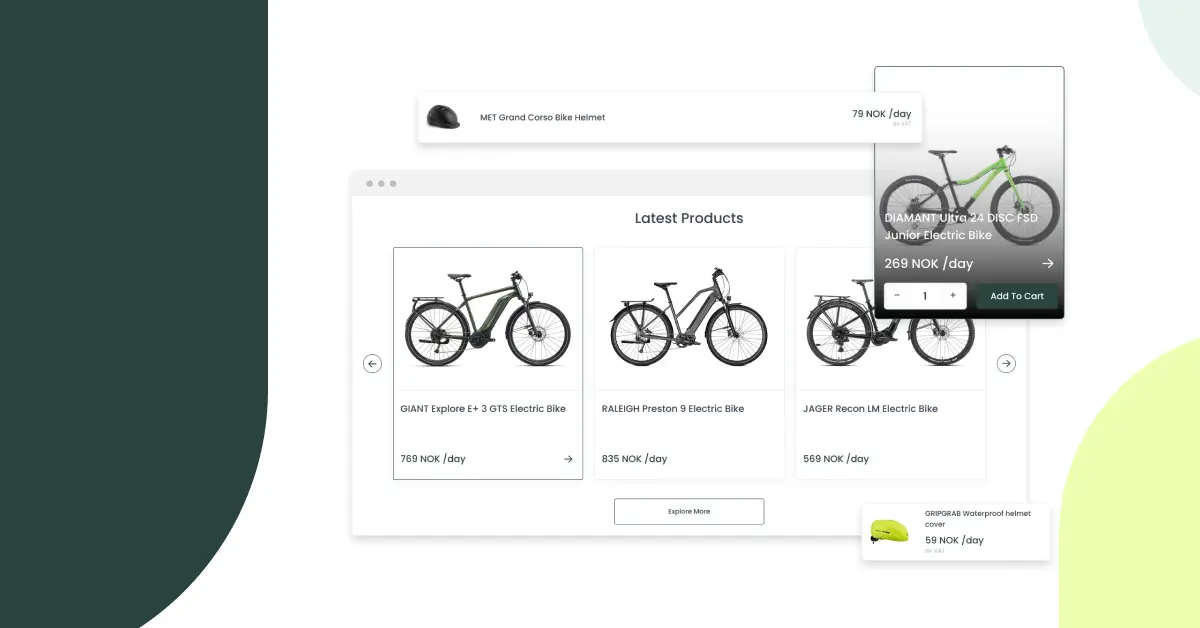Select the 835 NOK /day price
Viewport: 1200px width, 628px height.
[634, 459]
